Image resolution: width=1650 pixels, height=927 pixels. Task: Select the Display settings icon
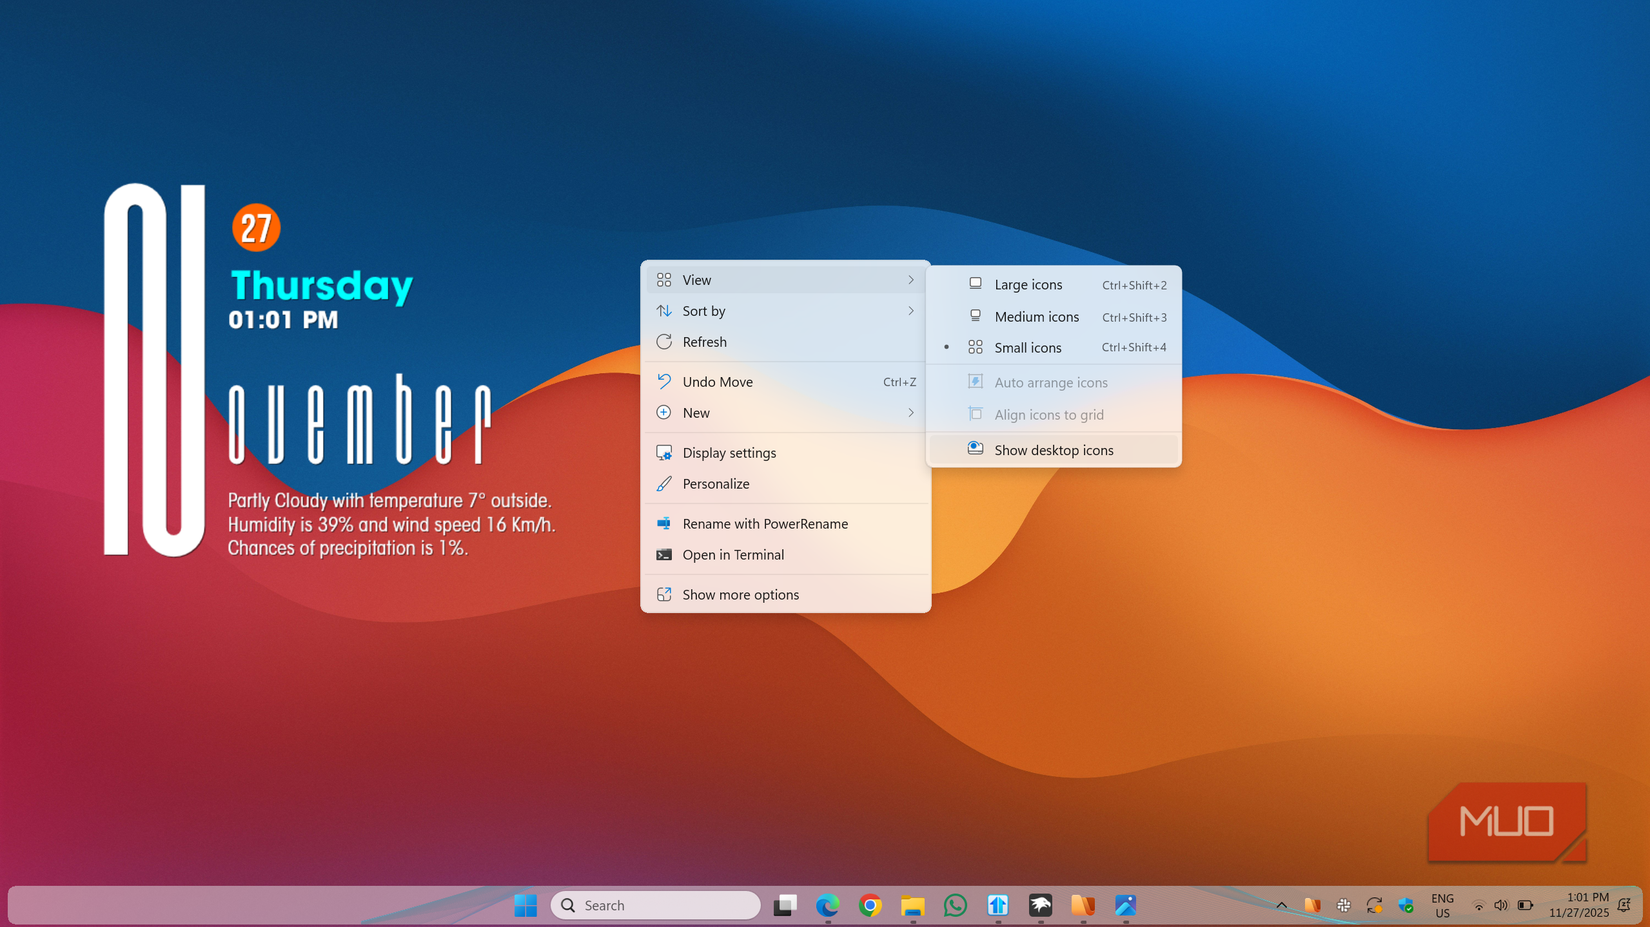(x=665, y=452)
